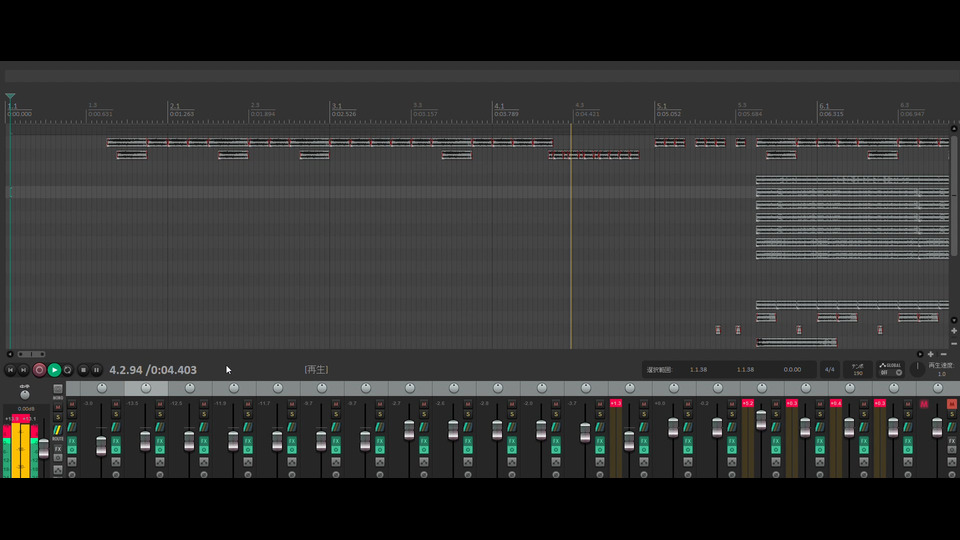Screen dimensions: 960x540
Task: Stop playback with the Stop button
Action: 83,370
